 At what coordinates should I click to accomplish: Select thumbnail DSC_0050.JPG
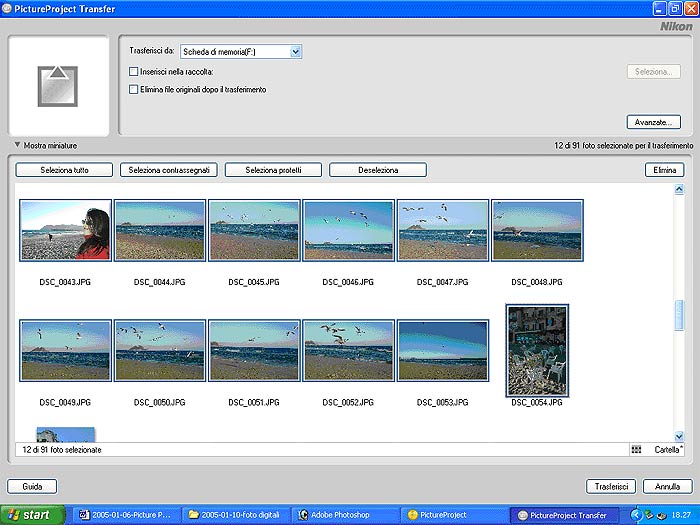[x=160, y=350]
